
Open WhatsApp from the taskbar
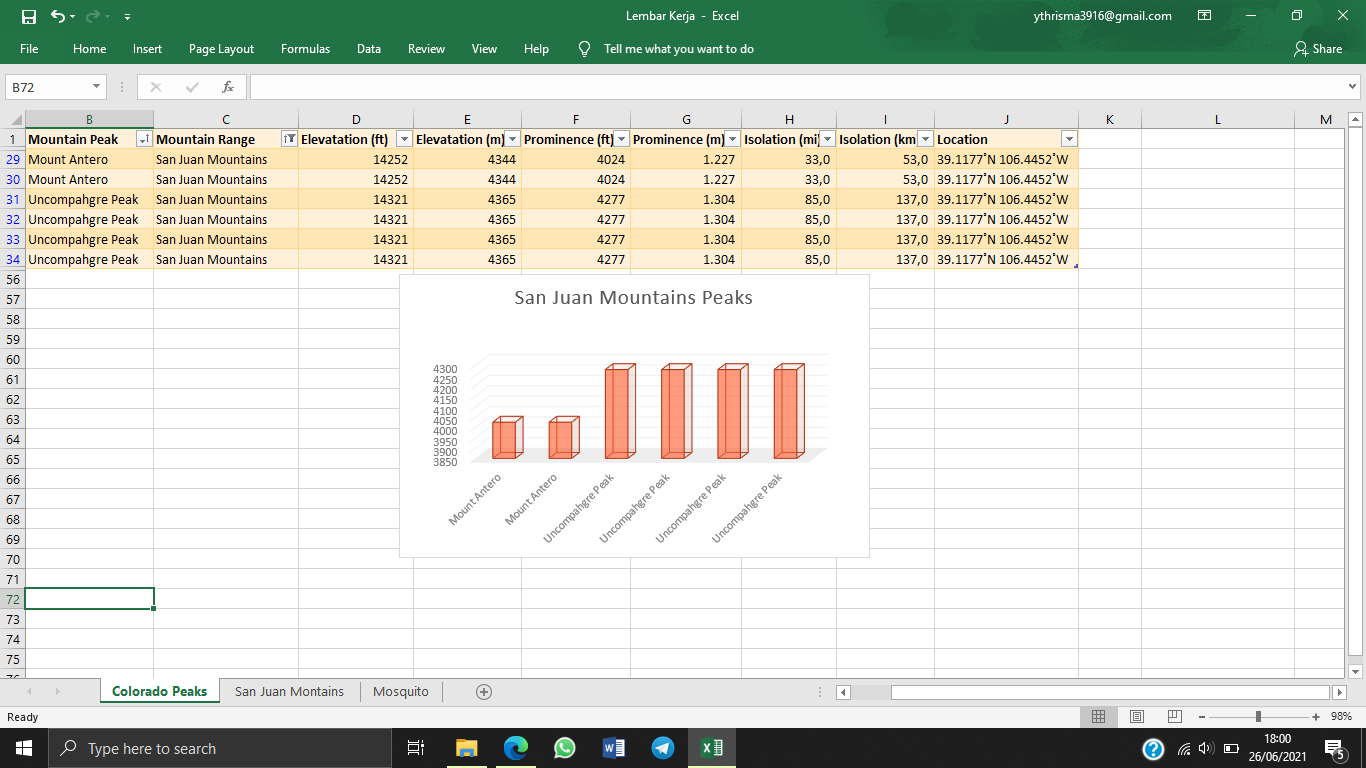564,748
